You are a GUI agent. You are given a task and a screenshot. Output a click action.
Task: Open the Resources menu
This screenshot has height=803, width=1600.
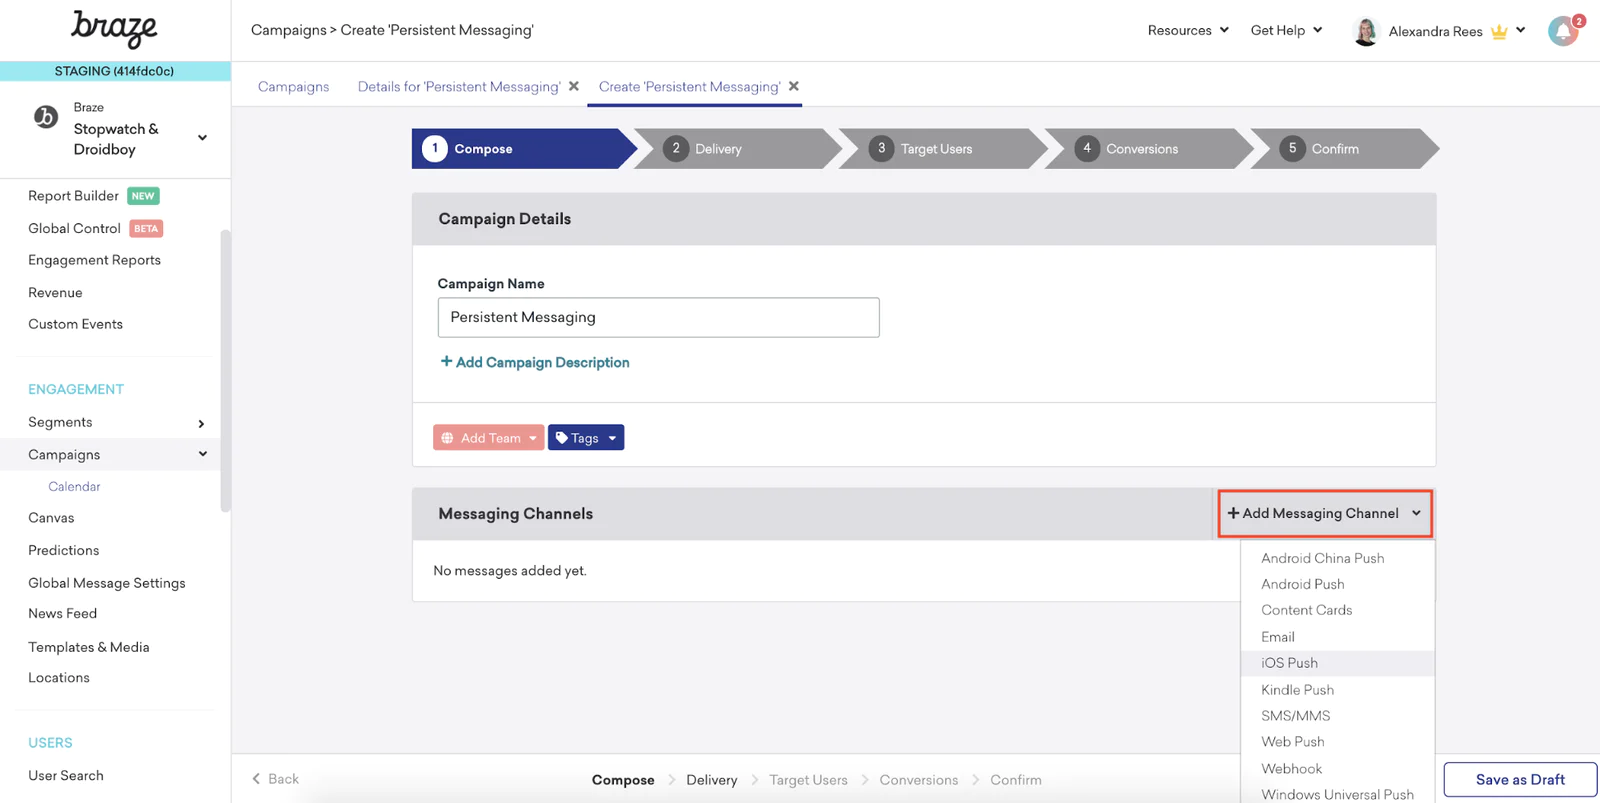tap(1187, 30)
